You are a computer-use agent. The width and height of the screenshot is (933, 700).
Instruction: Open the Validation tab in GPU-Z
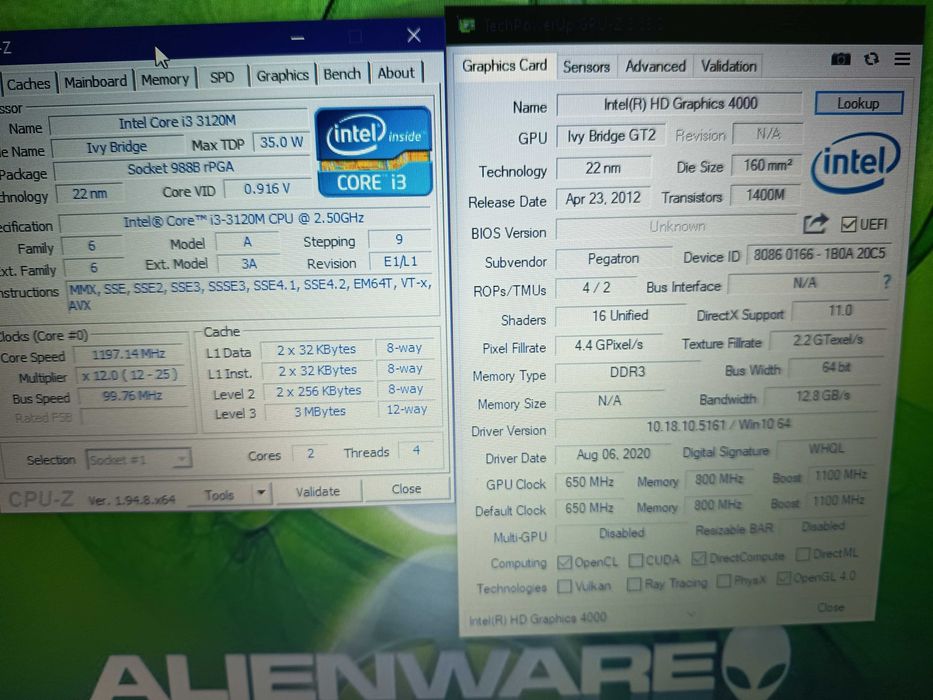(728, 65)
